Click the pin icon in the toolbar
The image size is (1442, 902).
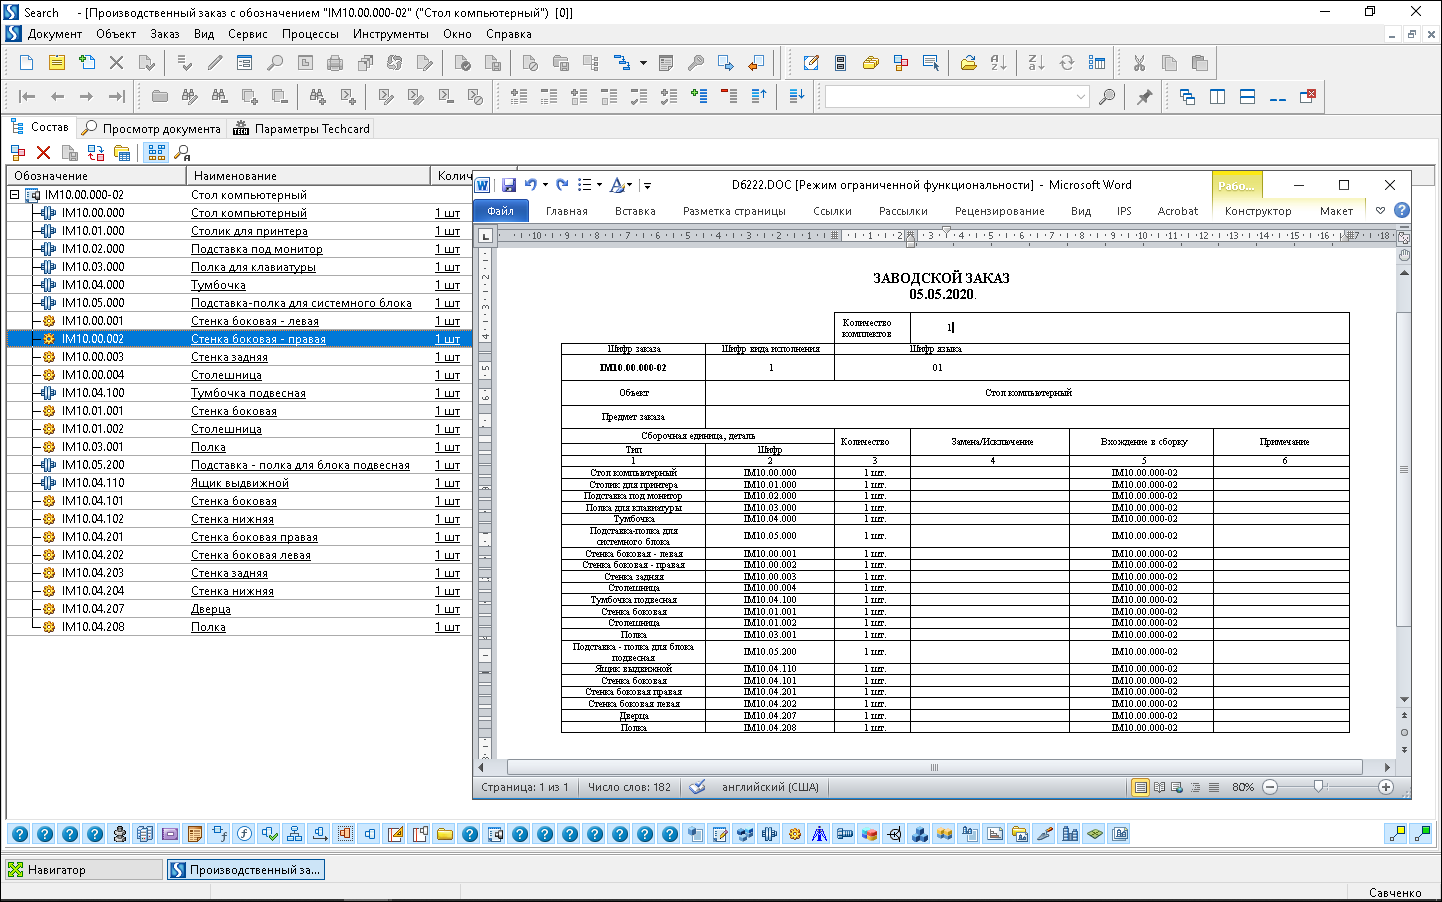(1144, 97)
